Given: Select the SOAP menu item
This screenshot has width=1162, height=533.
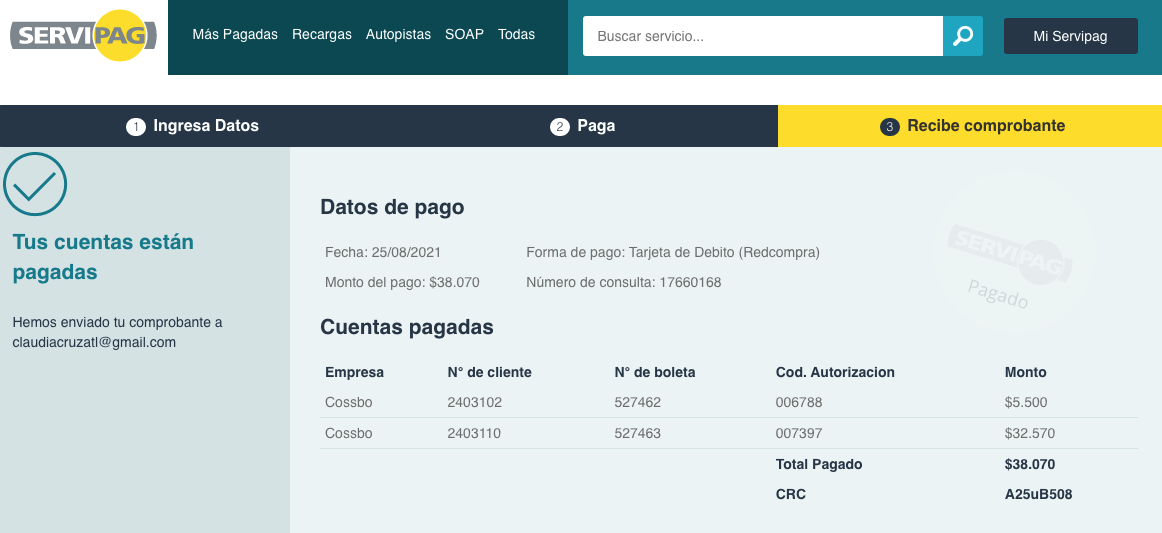Looking at the screenshot, I should tap(464, 34).
